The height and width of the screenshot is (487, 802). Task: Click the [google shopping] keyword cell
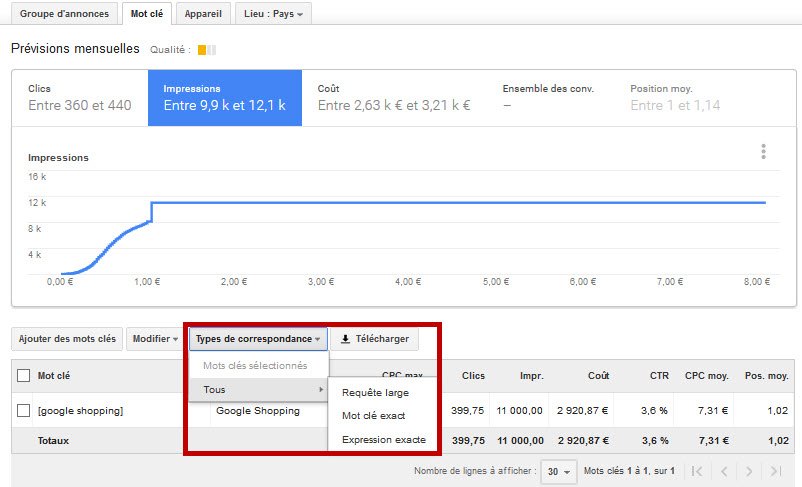(80, 411)
